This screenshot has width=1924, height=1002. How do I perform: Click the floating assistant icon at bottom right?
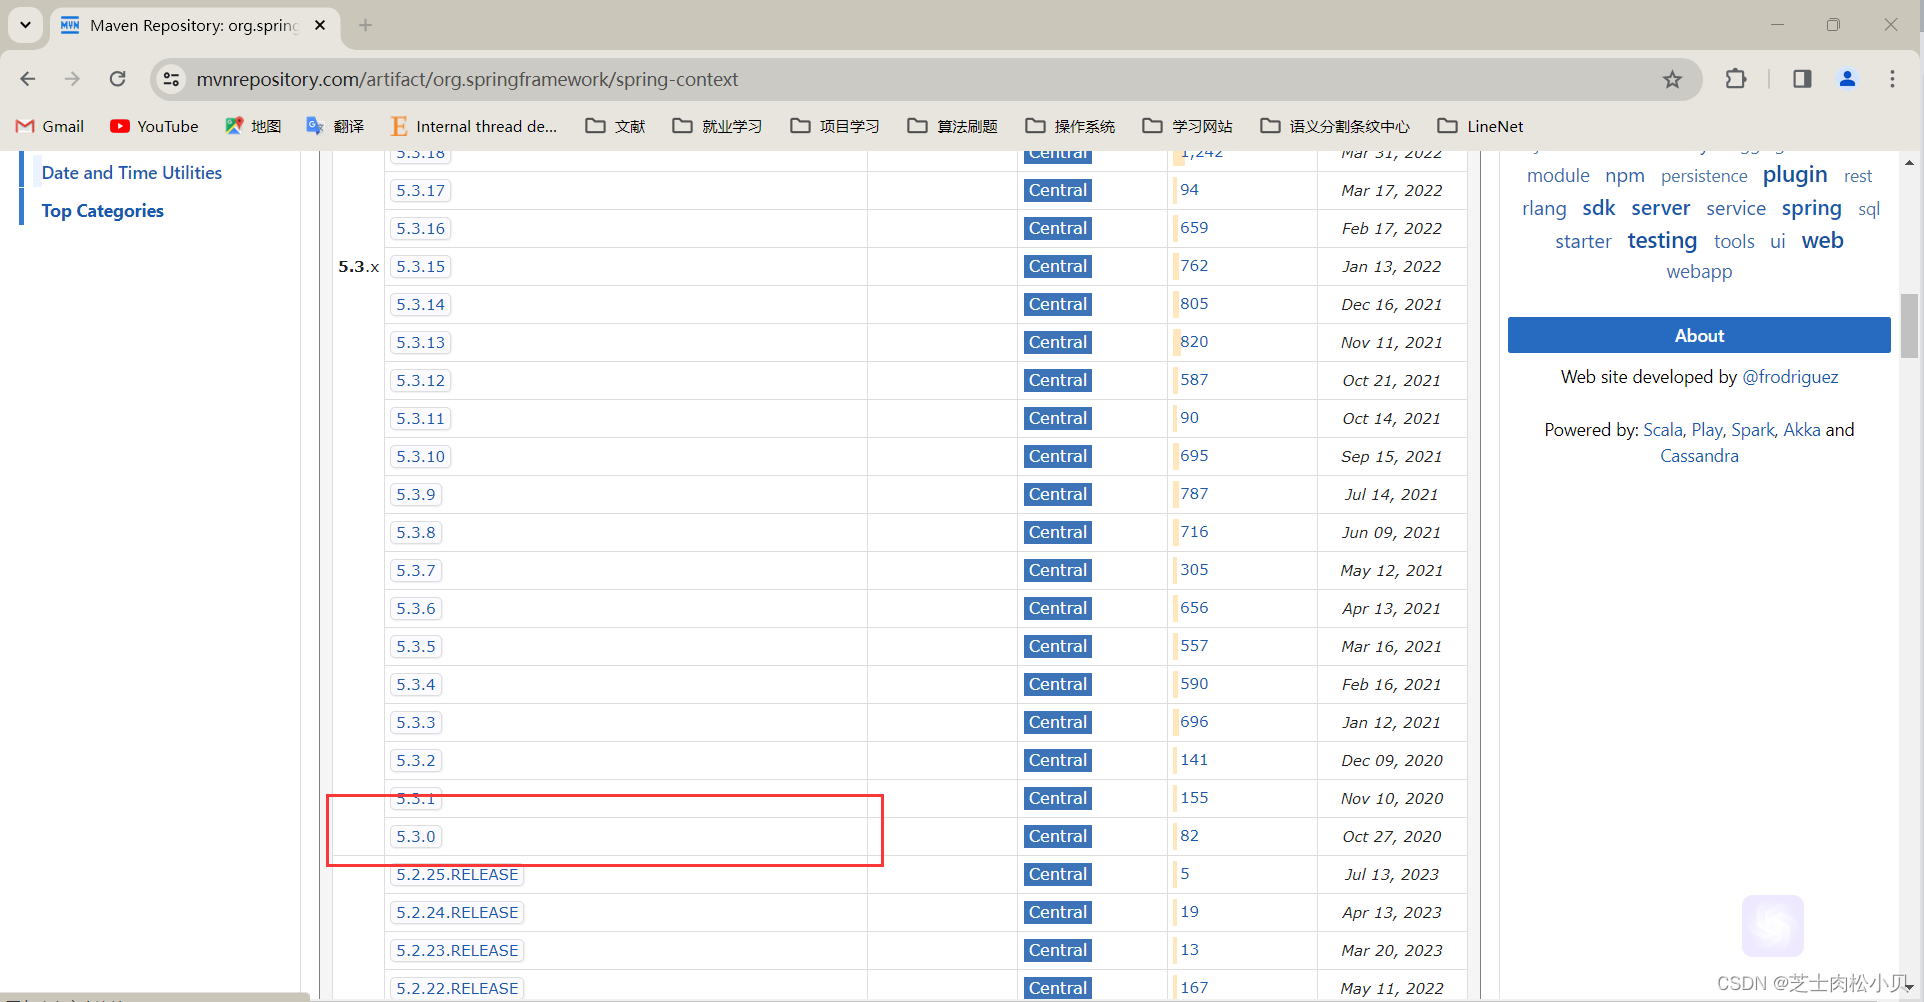click(1772, 926)
